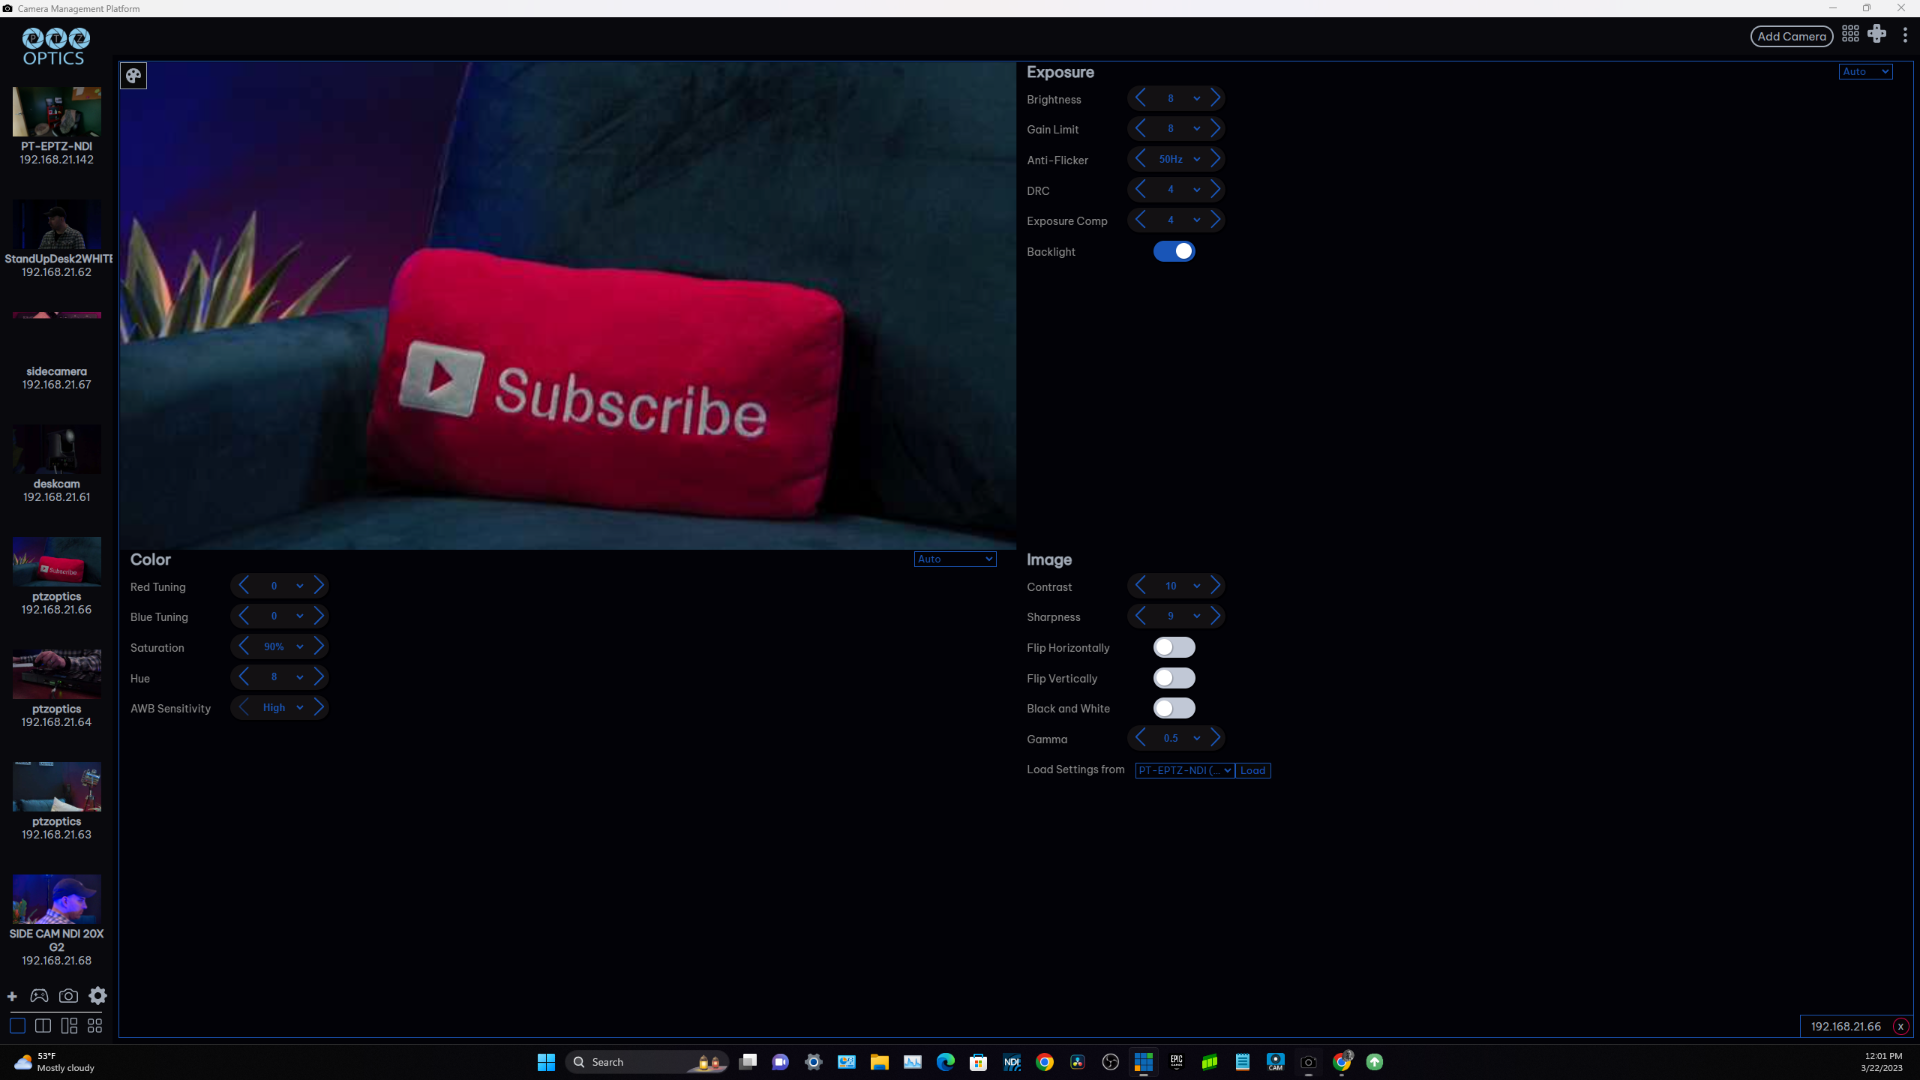Select ptzoptics 192.168.21.64 camera thumbnail
The height and width of the screenshot is (1080, 1920).
(x=57, y=674)
